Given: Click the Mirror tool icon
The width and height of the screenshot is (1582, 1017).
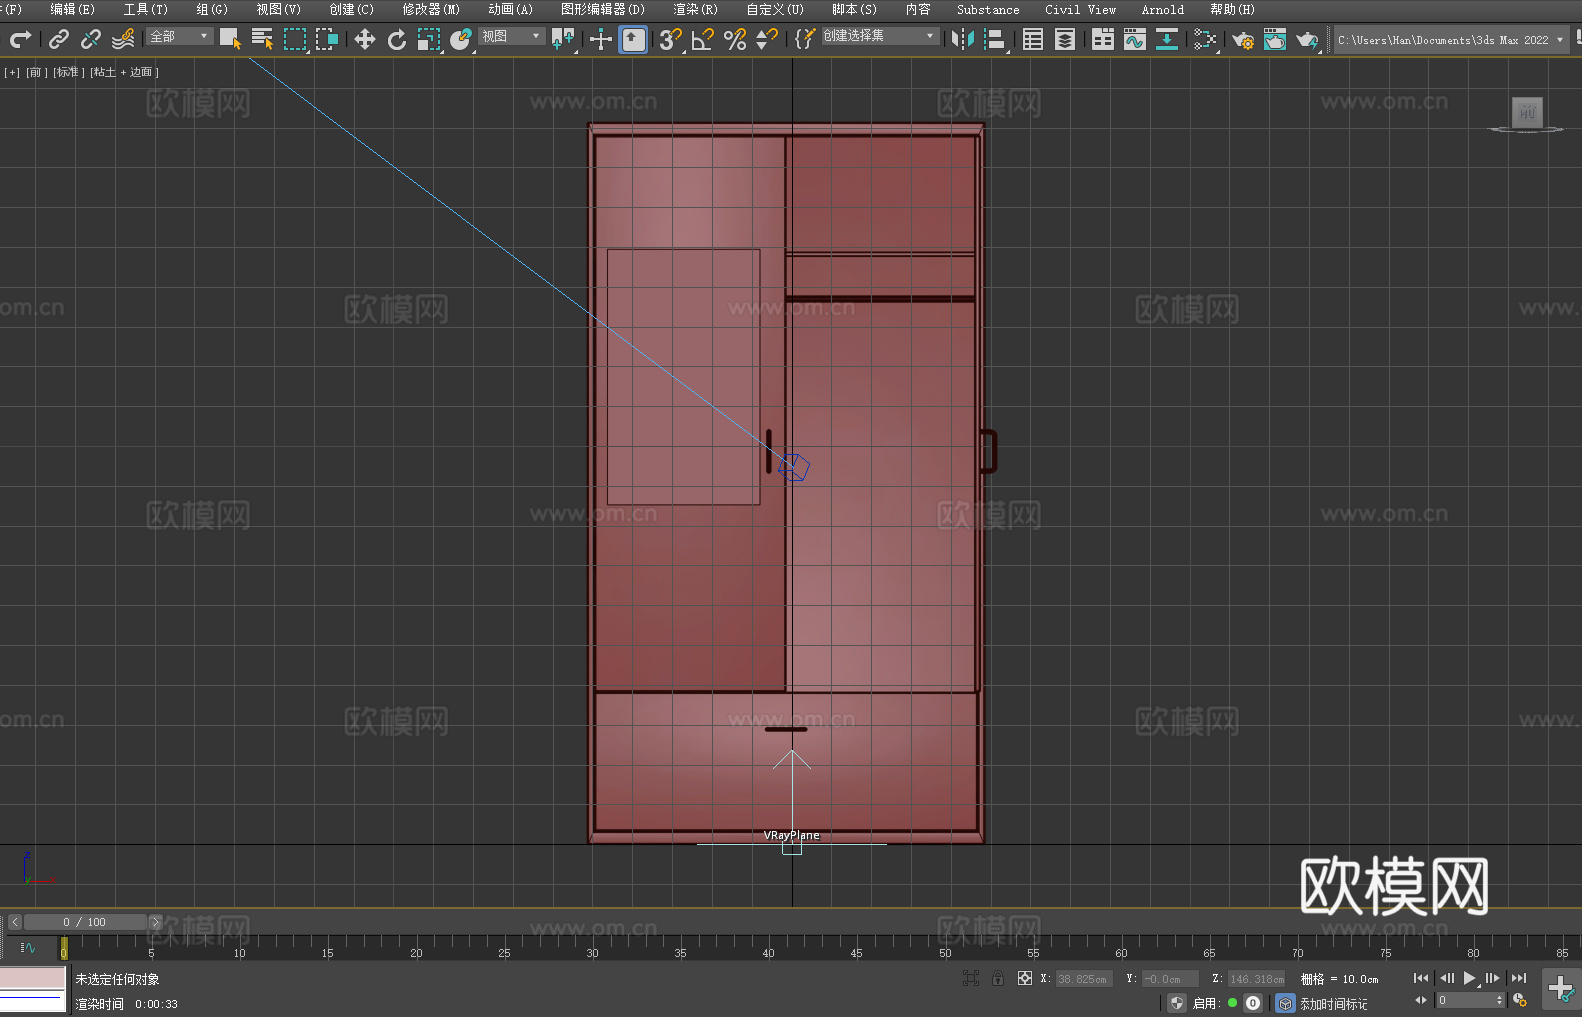Looking at the screenshot, I should [963, 39].
